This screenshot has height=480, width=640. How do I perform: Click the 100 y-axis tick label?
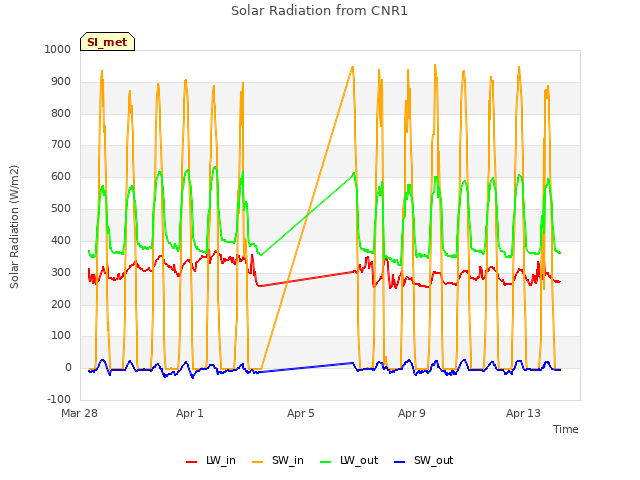(x=61, y=336)
